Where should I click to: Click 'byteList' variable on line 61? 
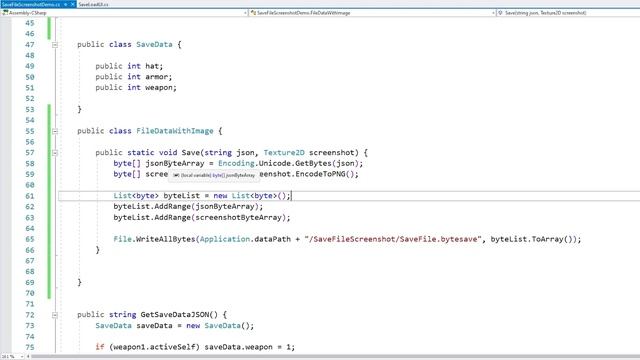(182, 196)
